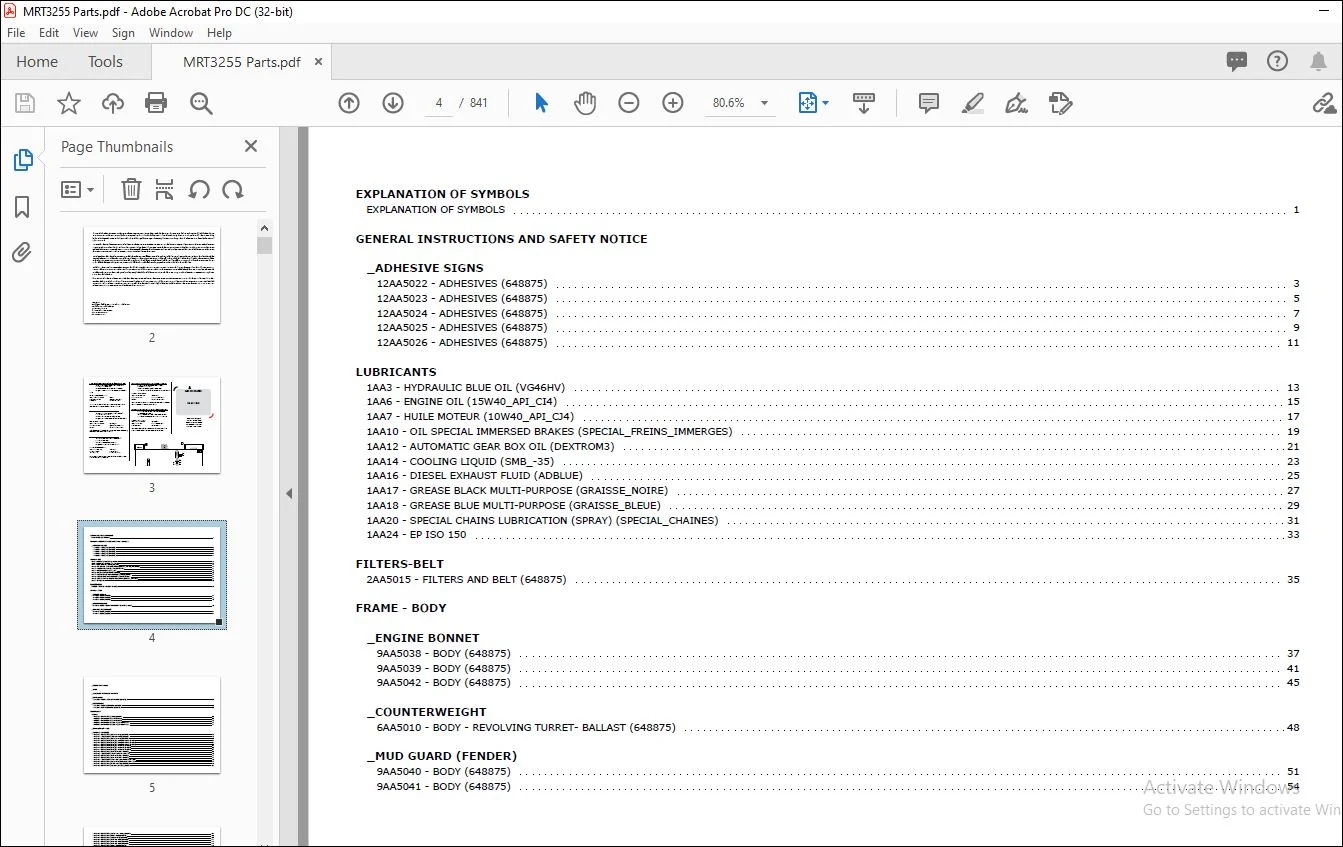Open the Help menu
This screenshot has height=847, width=1343.
pyautogui.click(x=219, y=33)
